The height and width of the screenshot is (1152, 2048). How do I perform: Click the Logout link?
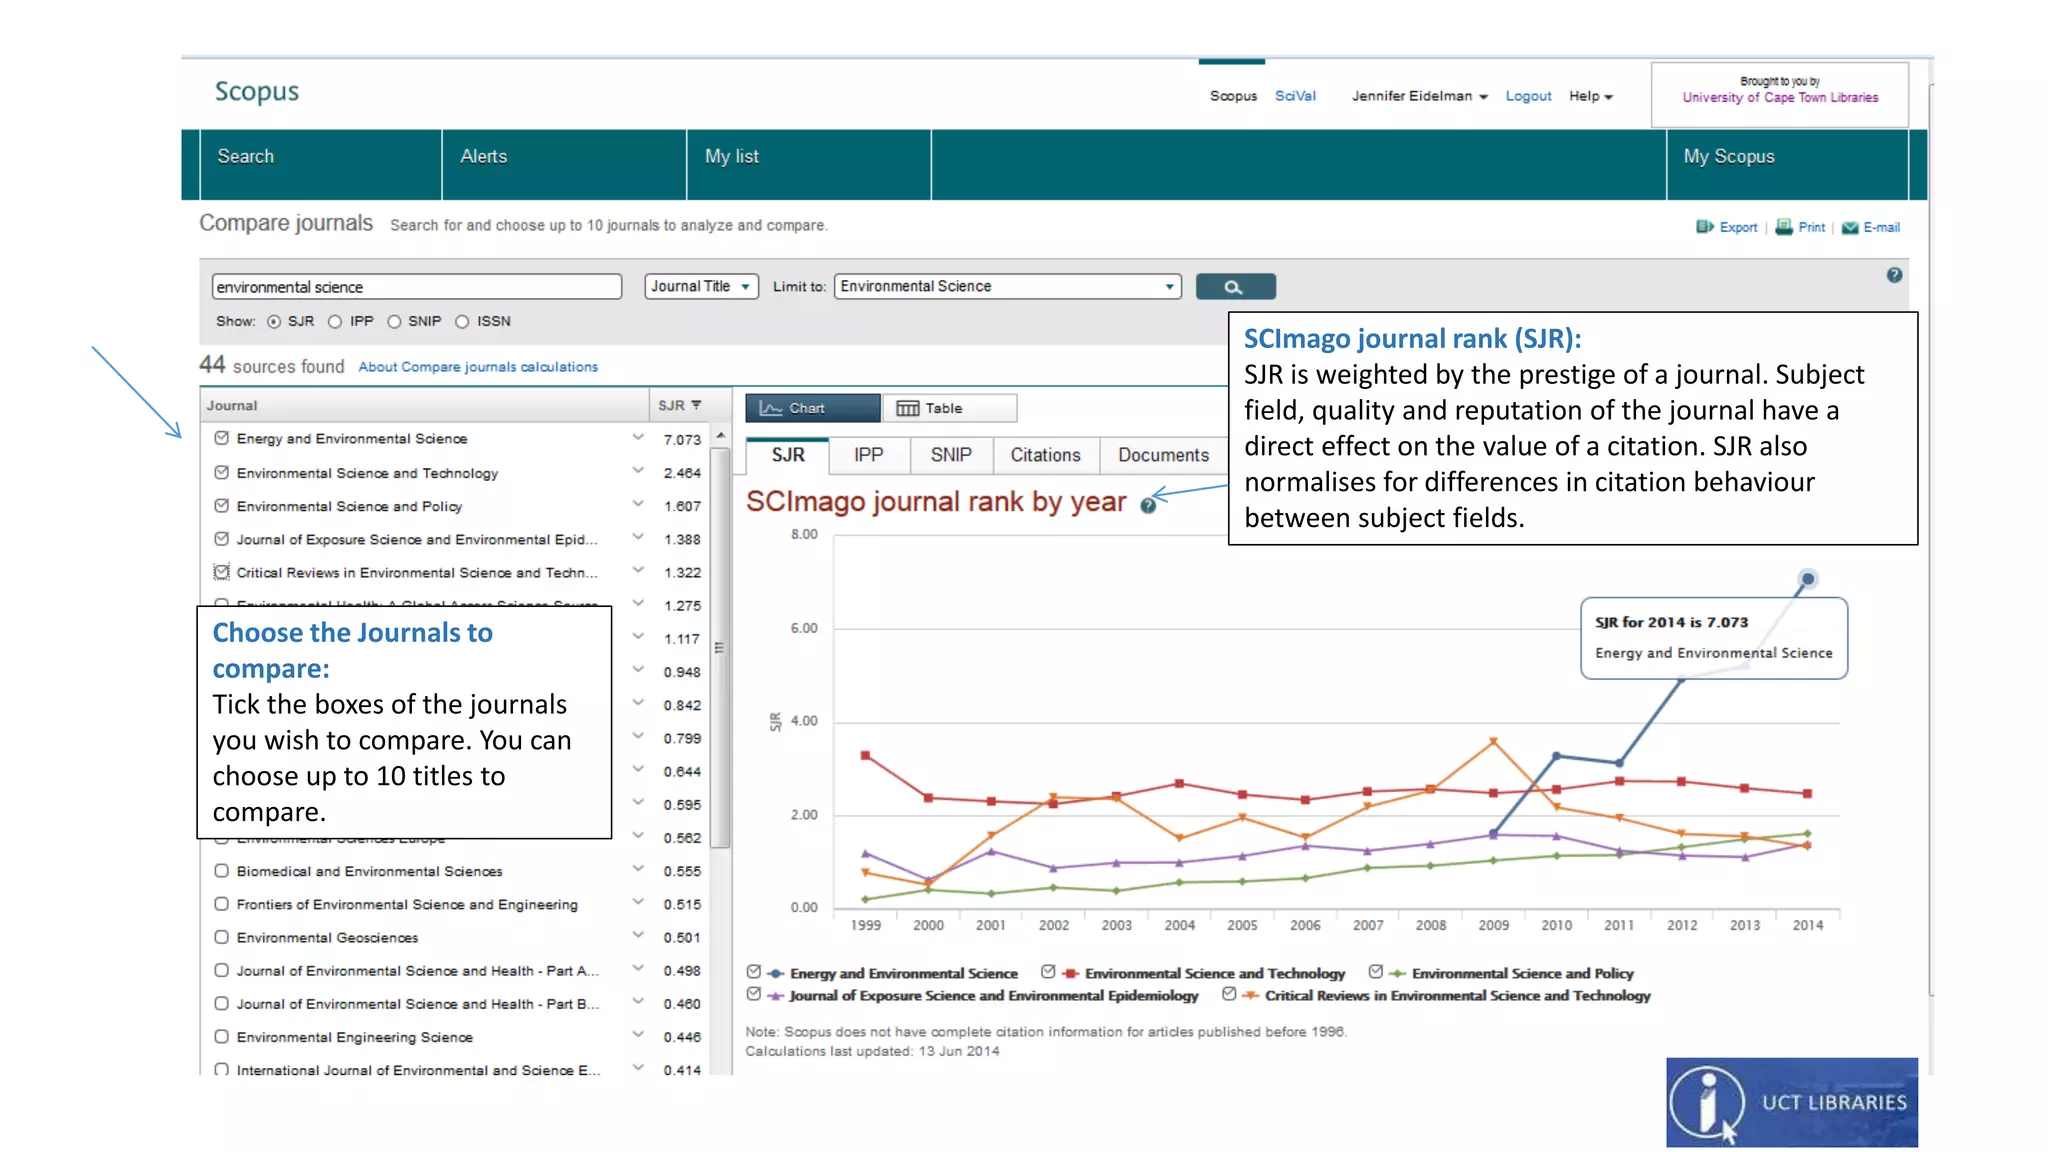1528,96
